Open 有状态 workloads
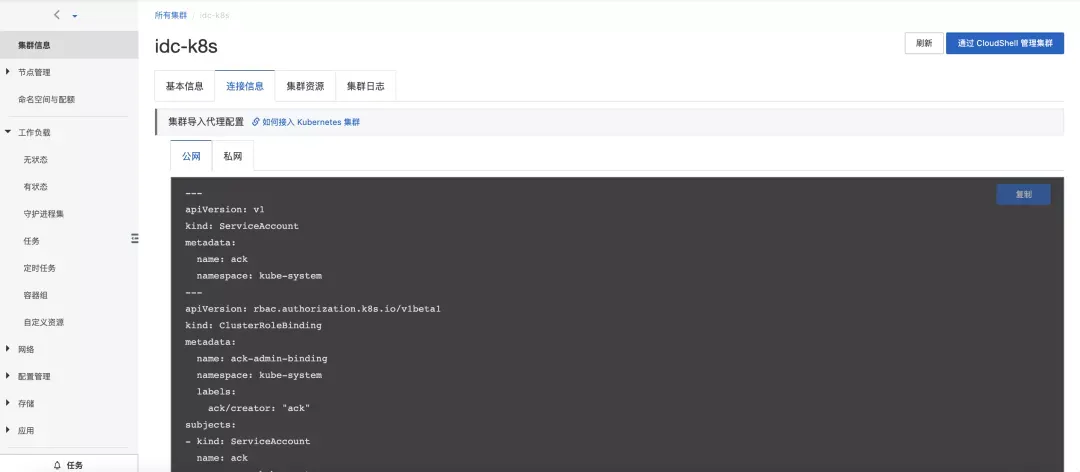This screenshot has height=472, width=1080. tap(36, 187)
